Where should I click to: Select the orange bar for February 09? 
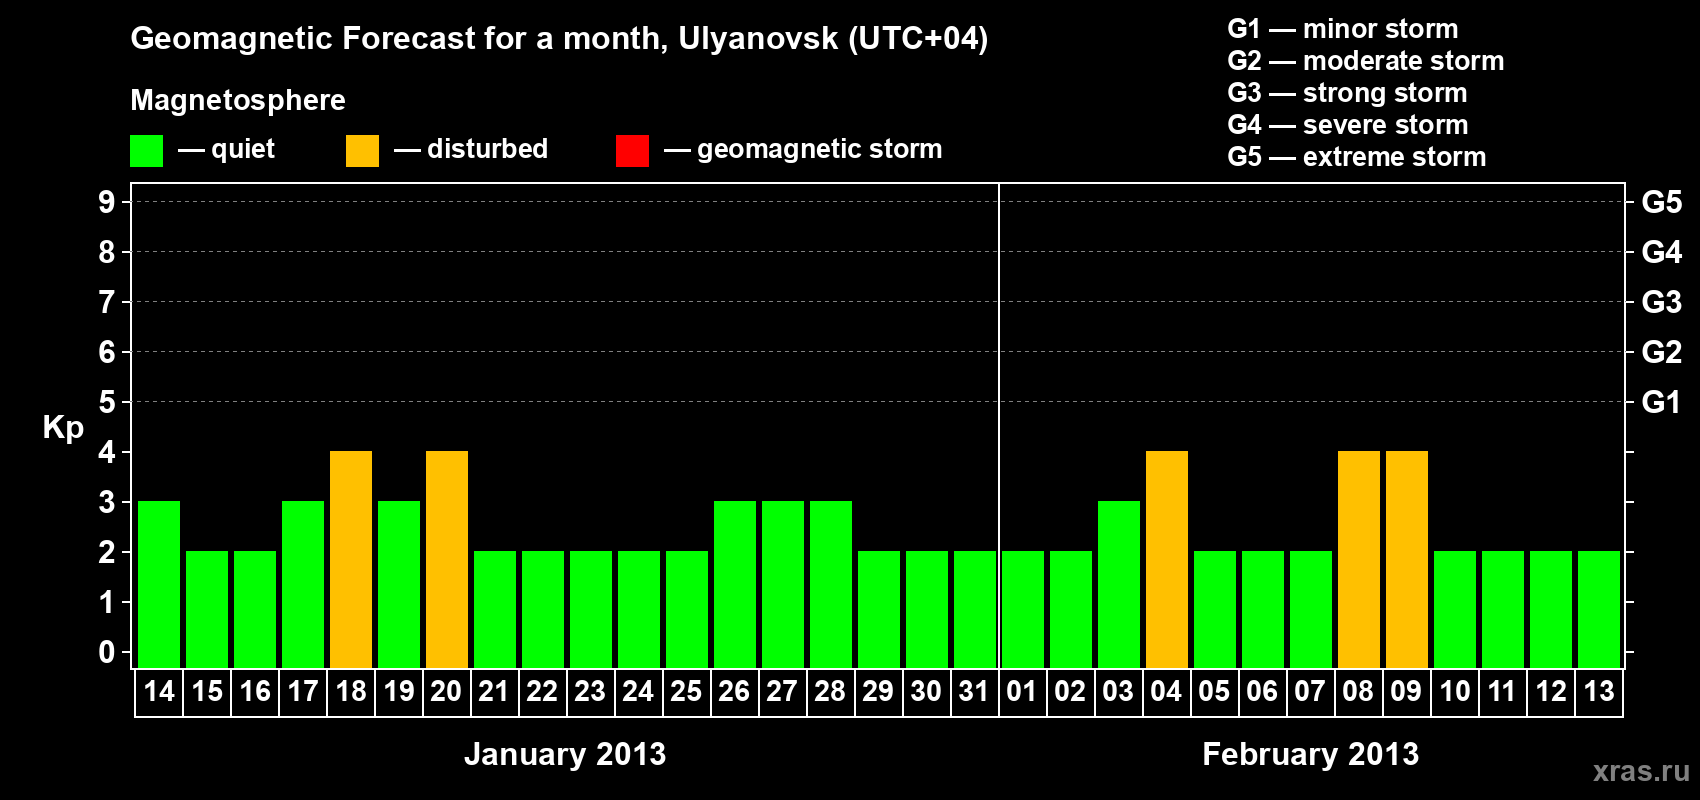coord(1407,560)
